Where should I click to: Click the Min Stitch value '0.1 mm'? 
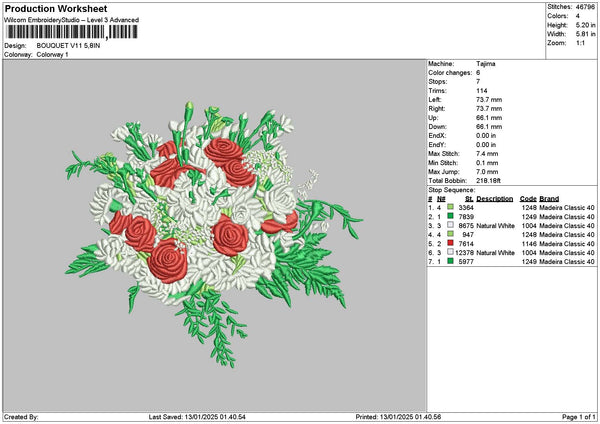[487, 163]
